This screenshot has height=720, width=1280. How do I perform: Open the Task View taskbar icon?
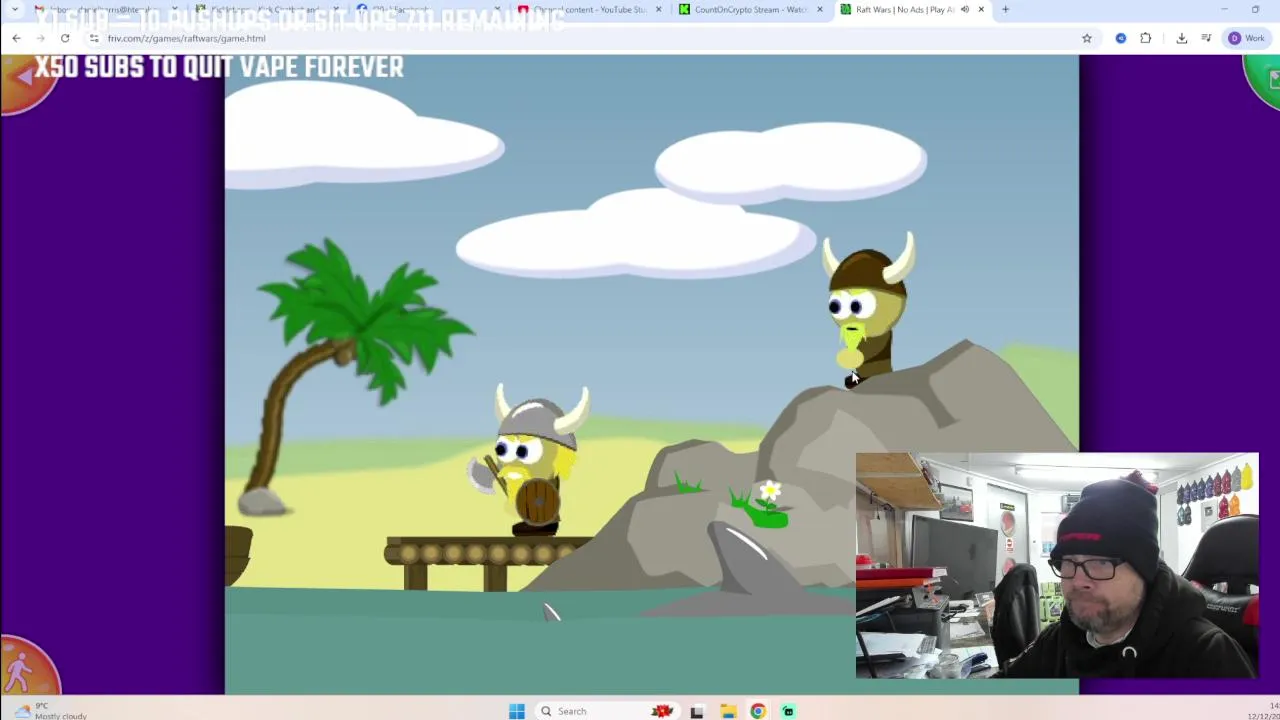697,711
